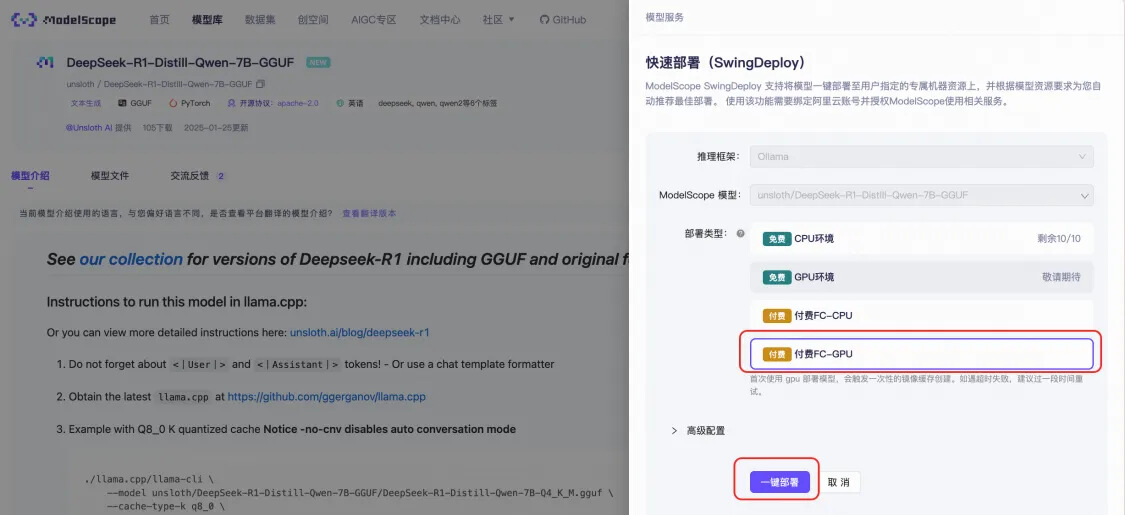Click the 'llama.cpp' inline code text

pyautogui.click(x=183, y=397)
